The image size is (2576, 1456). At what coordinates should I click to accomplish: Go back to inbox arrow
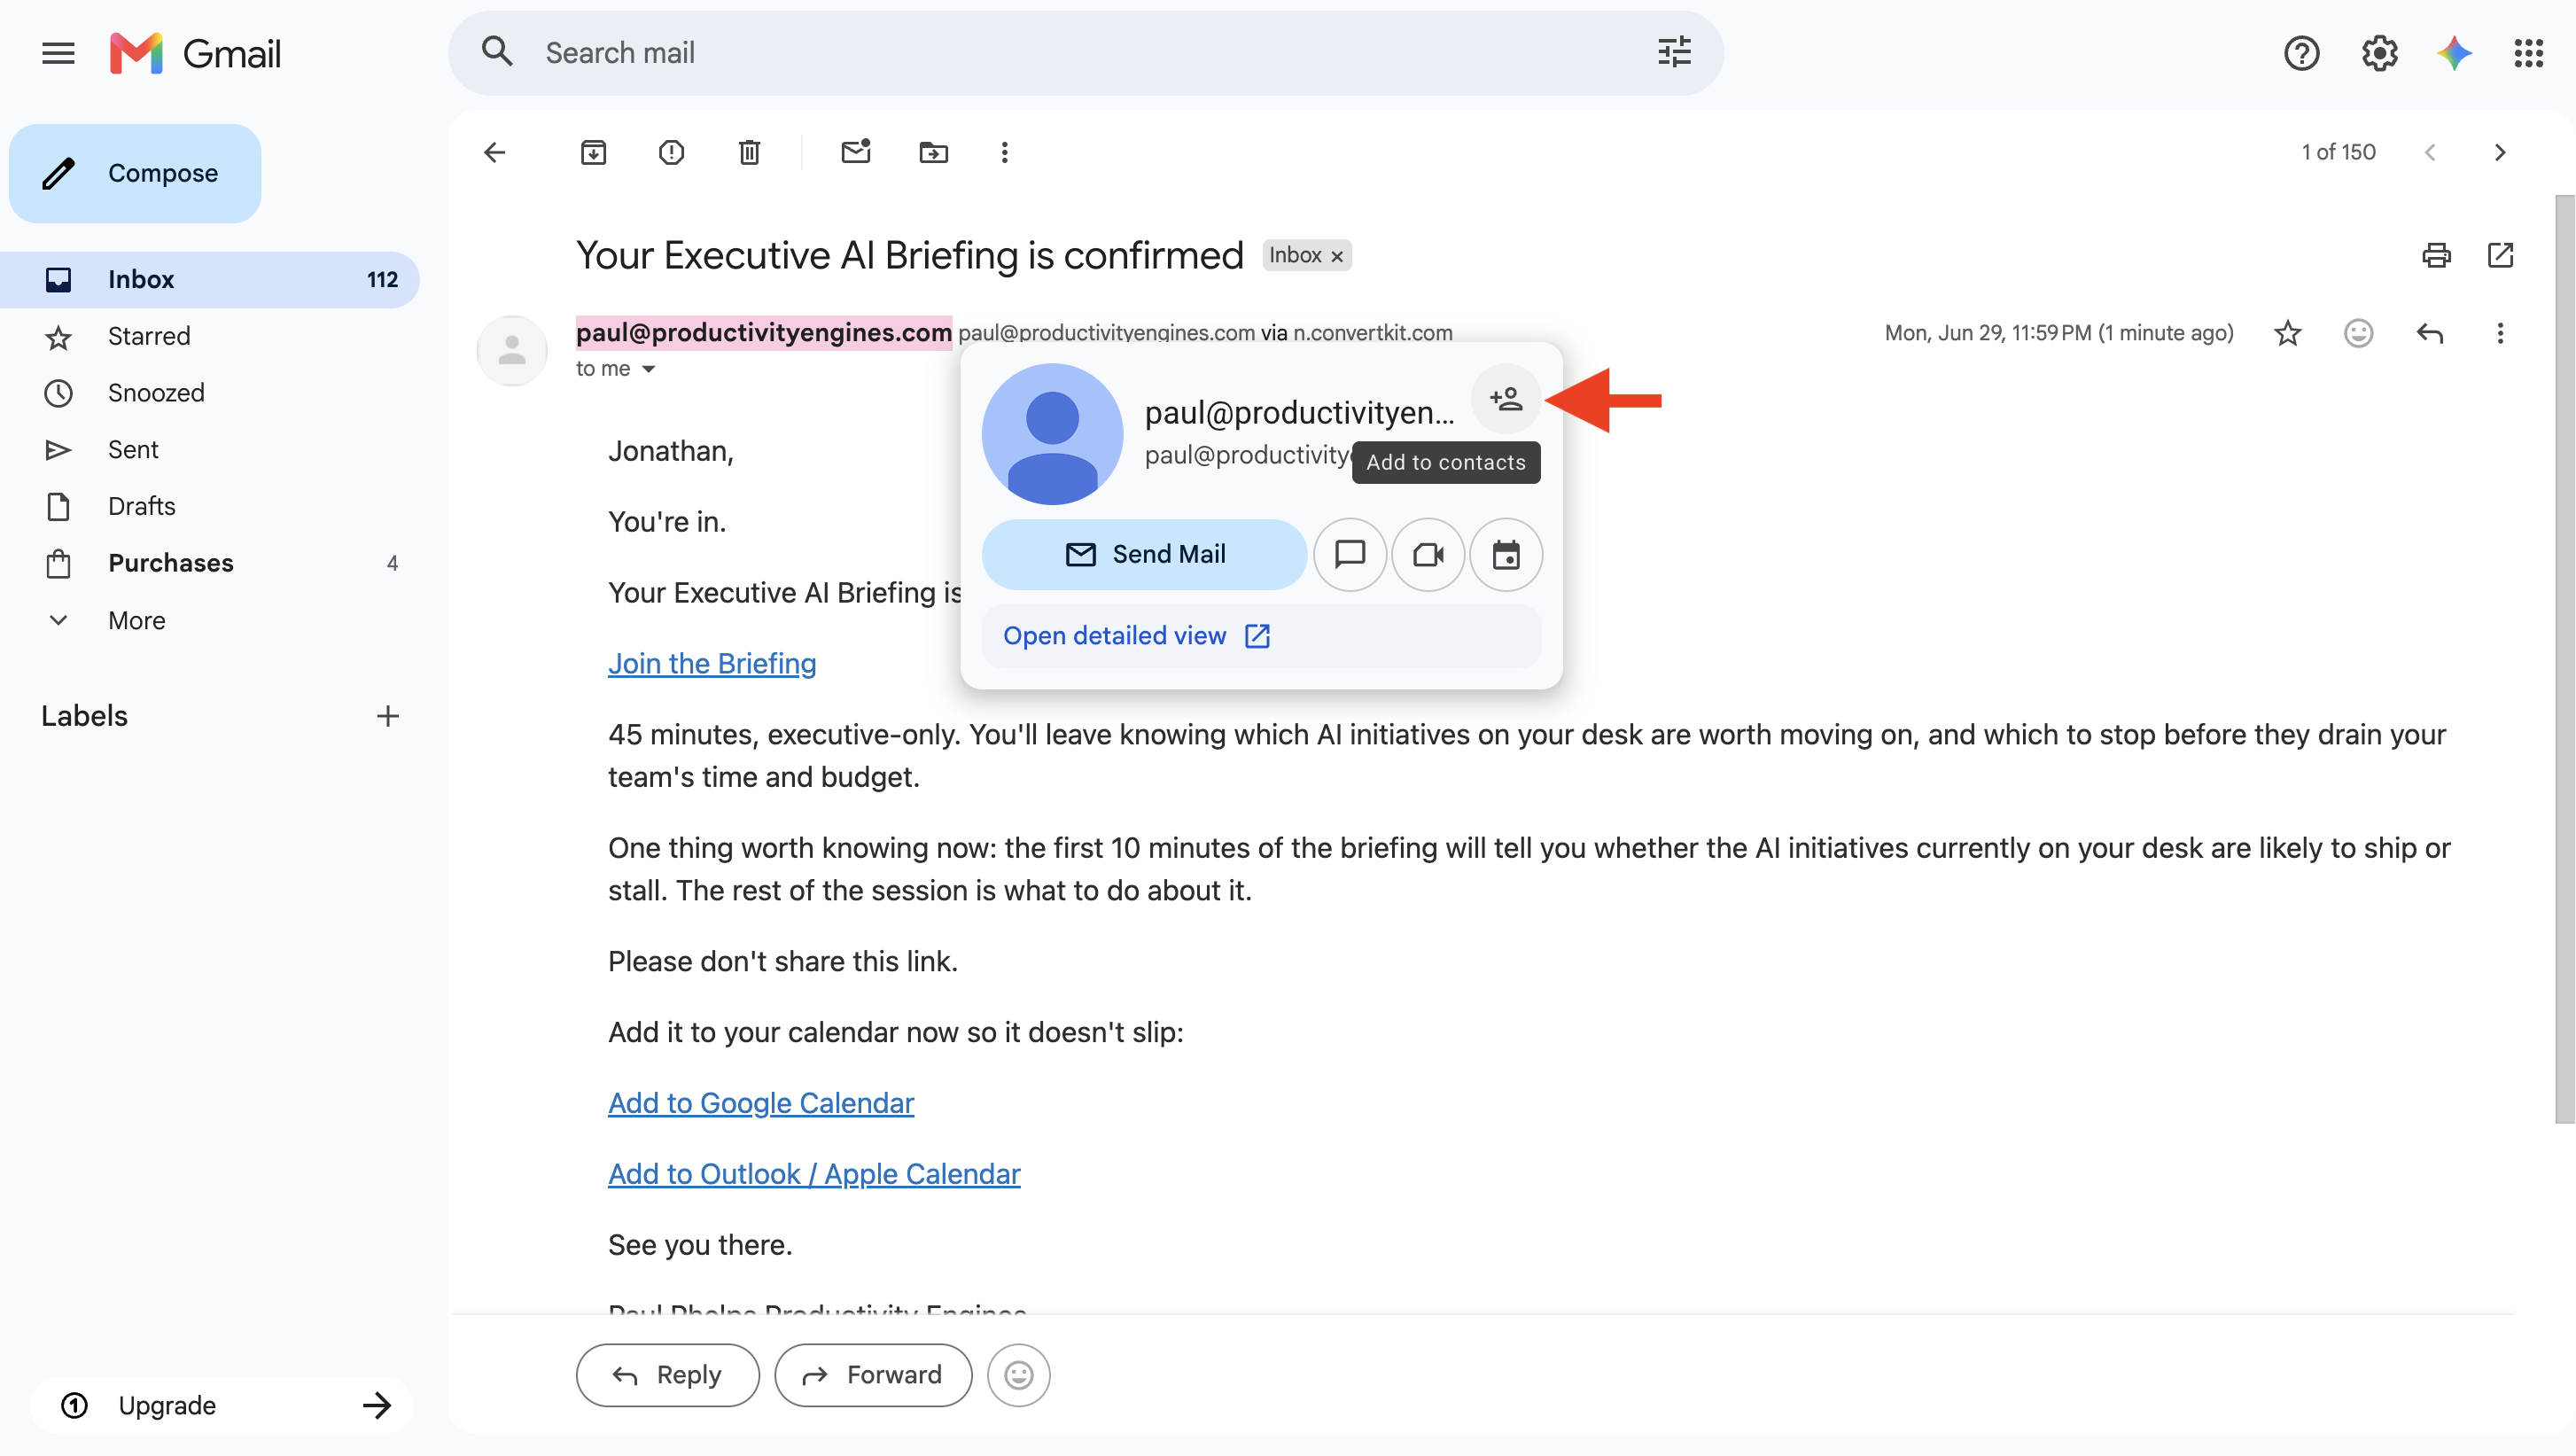click(495, 152)
